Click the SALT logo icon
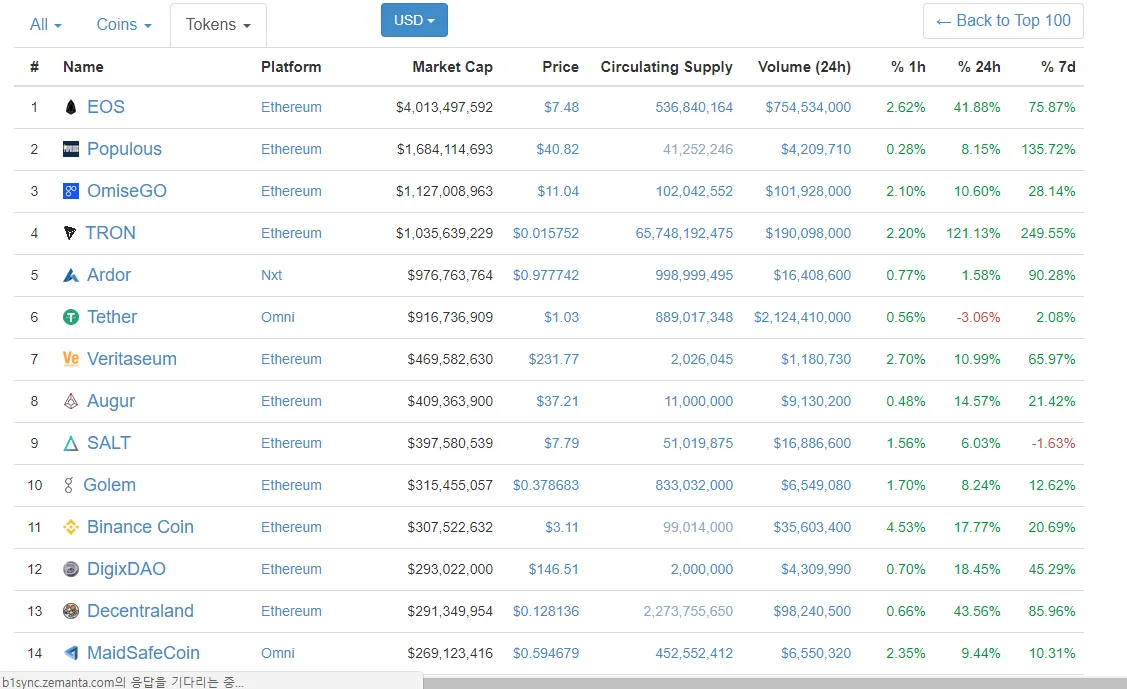This screenshot has width=1127, height=689. [70, 443]
